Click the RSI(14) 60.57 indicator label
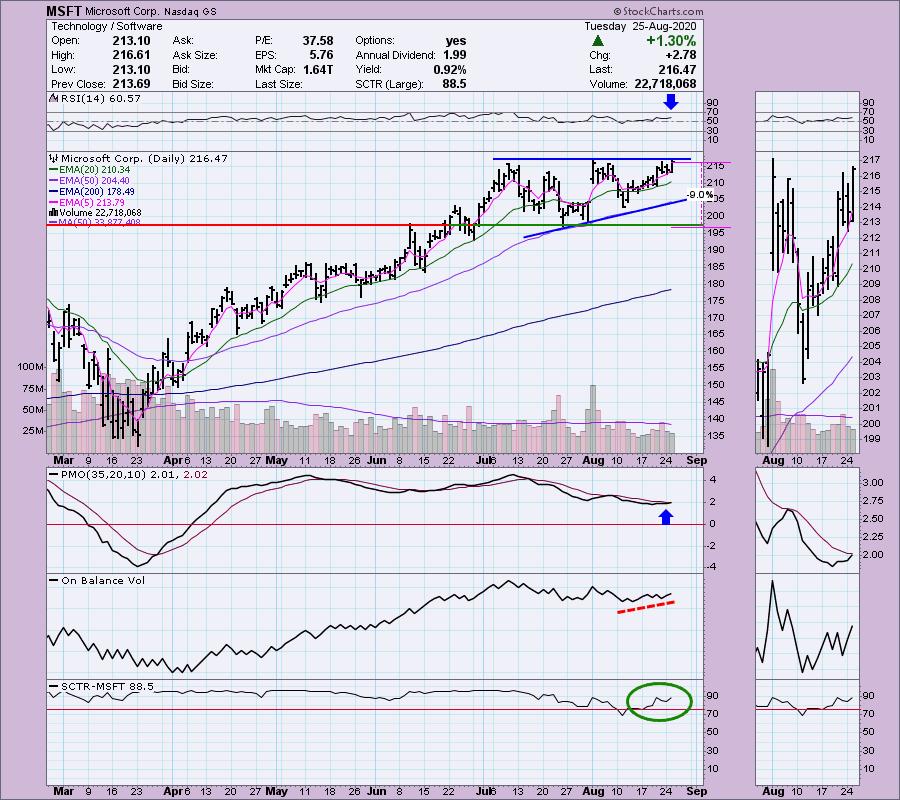Viewport: 900px width, 800px height. (x=100, y=99)
